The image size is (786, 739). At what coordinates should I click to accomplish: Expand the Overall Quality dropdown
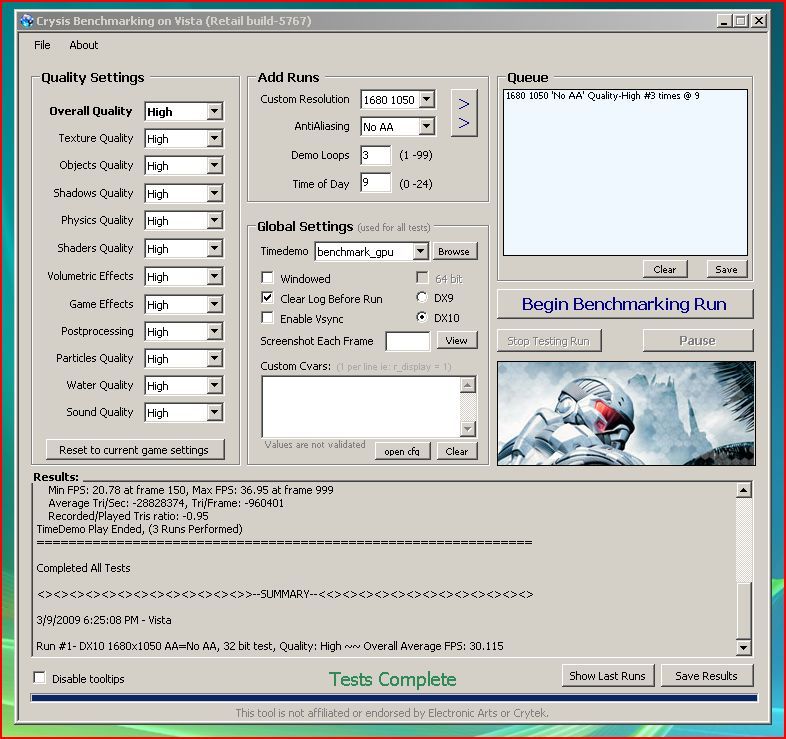[x=214, y=111]
